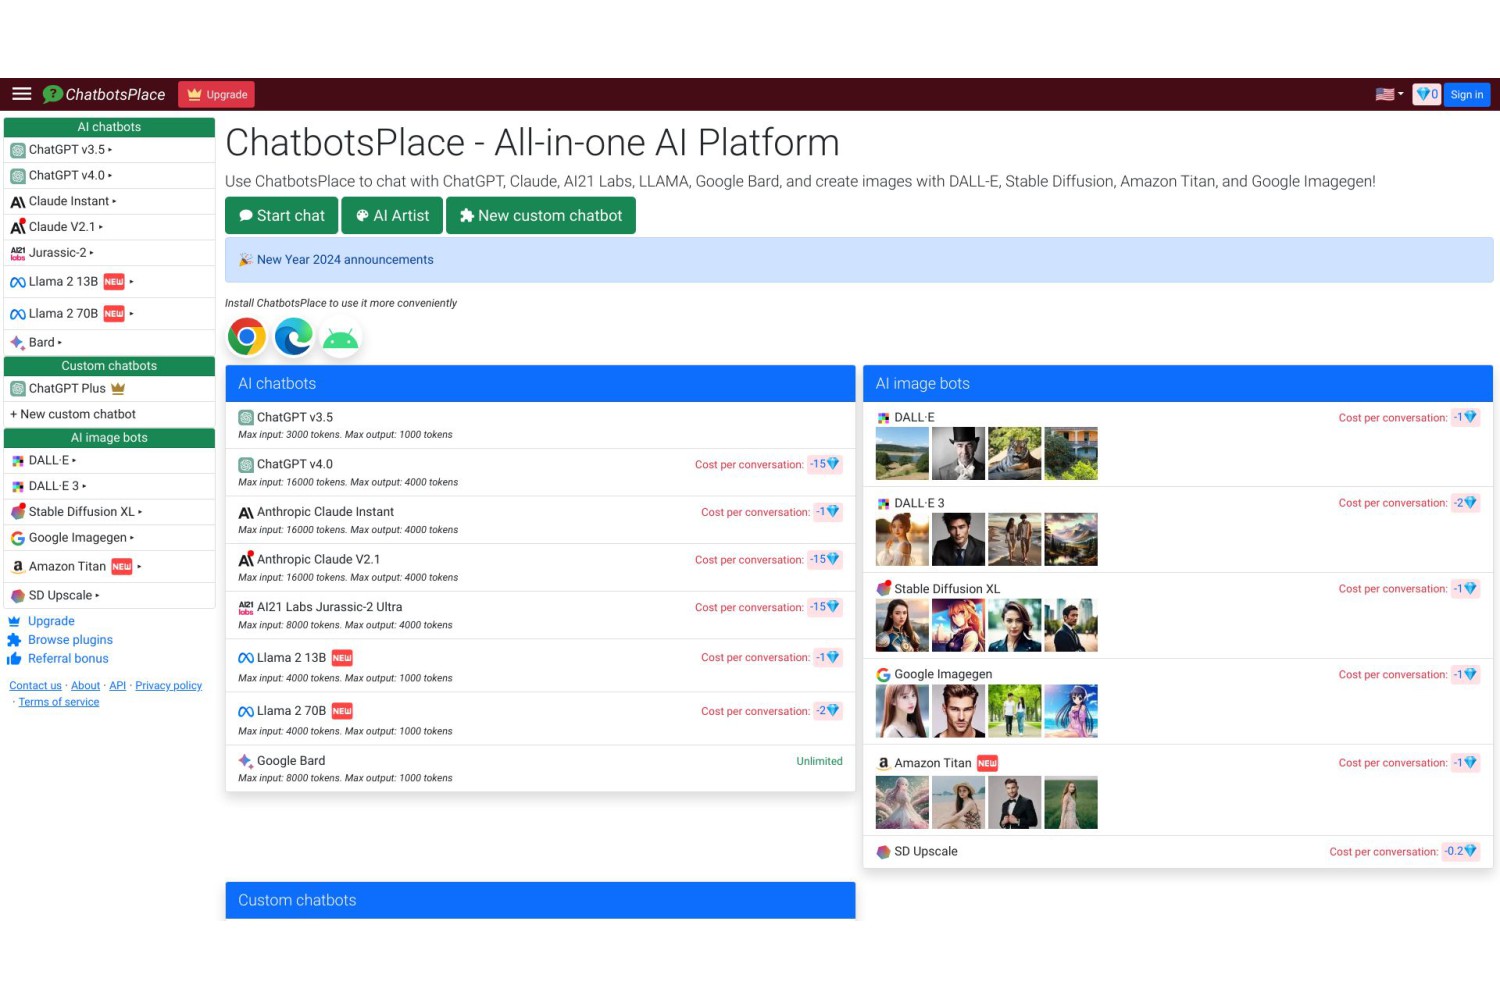Click the Stable Diffusion XL title in image bots panel

946,589
